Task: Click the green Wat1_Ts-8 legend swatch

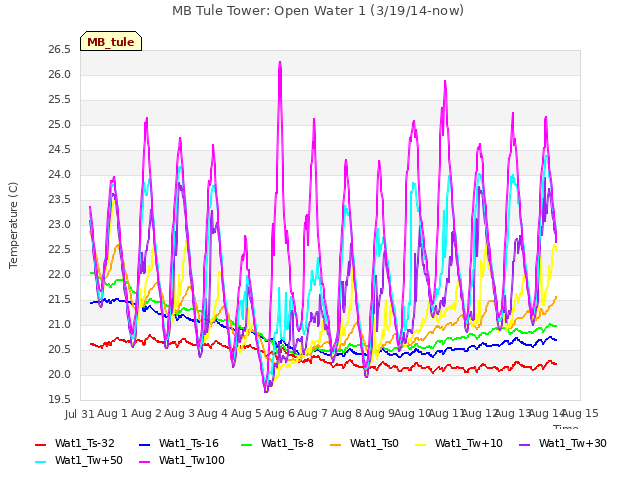Action: pos(247,444)
